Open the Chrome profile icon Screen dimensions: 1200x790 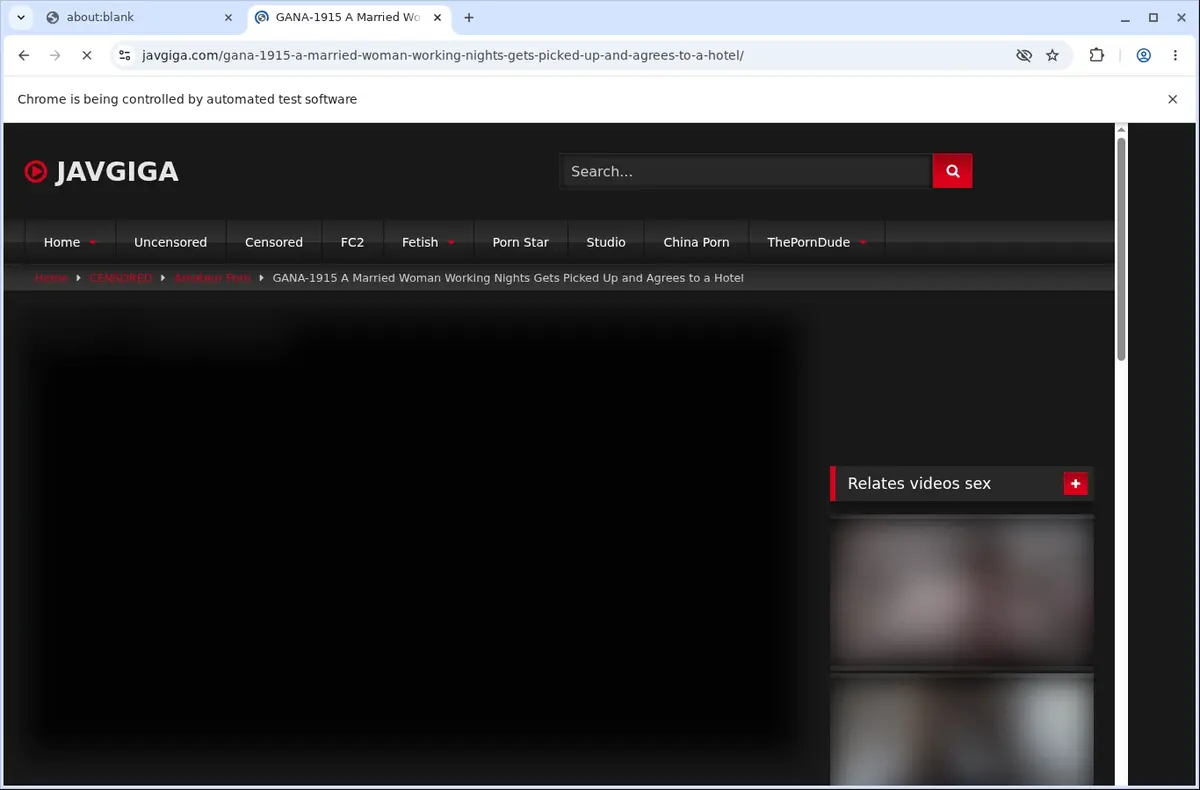[1143, 56]
